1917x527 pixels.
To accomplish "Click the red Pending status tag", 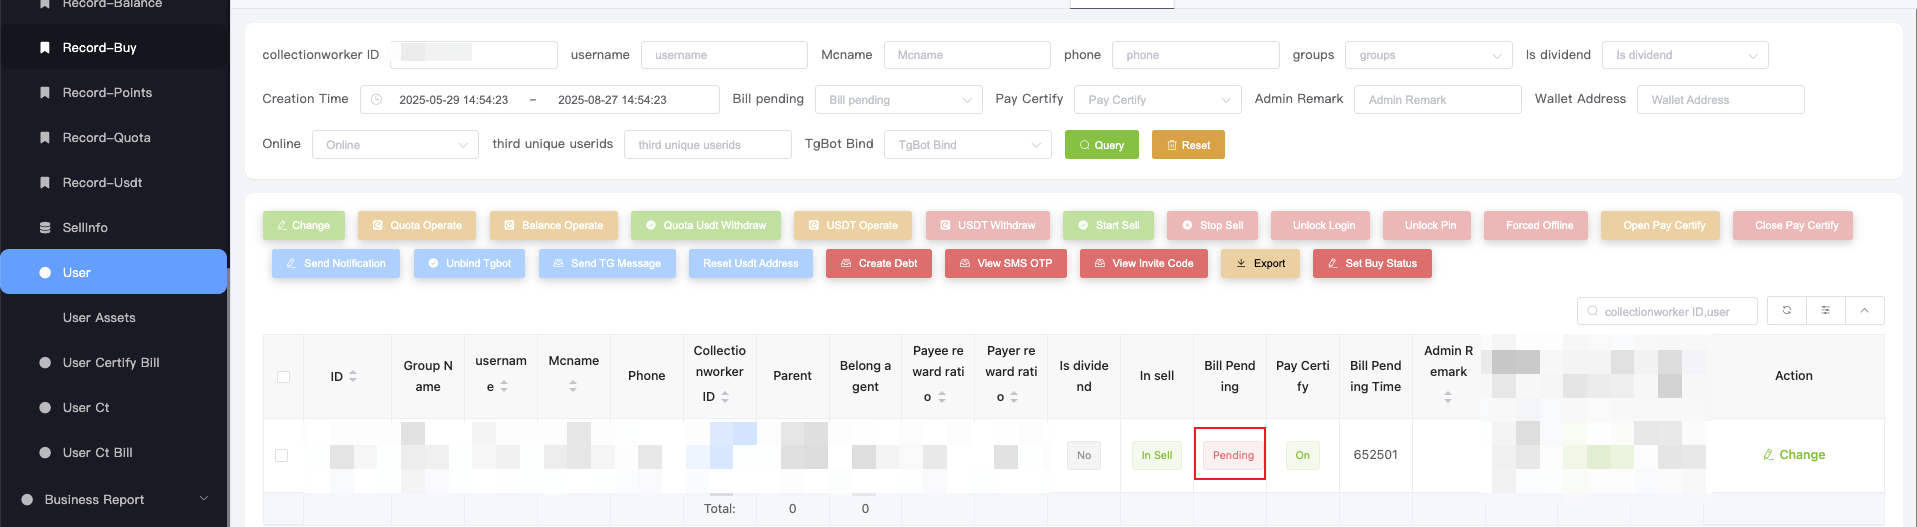I will (1232, 456).
